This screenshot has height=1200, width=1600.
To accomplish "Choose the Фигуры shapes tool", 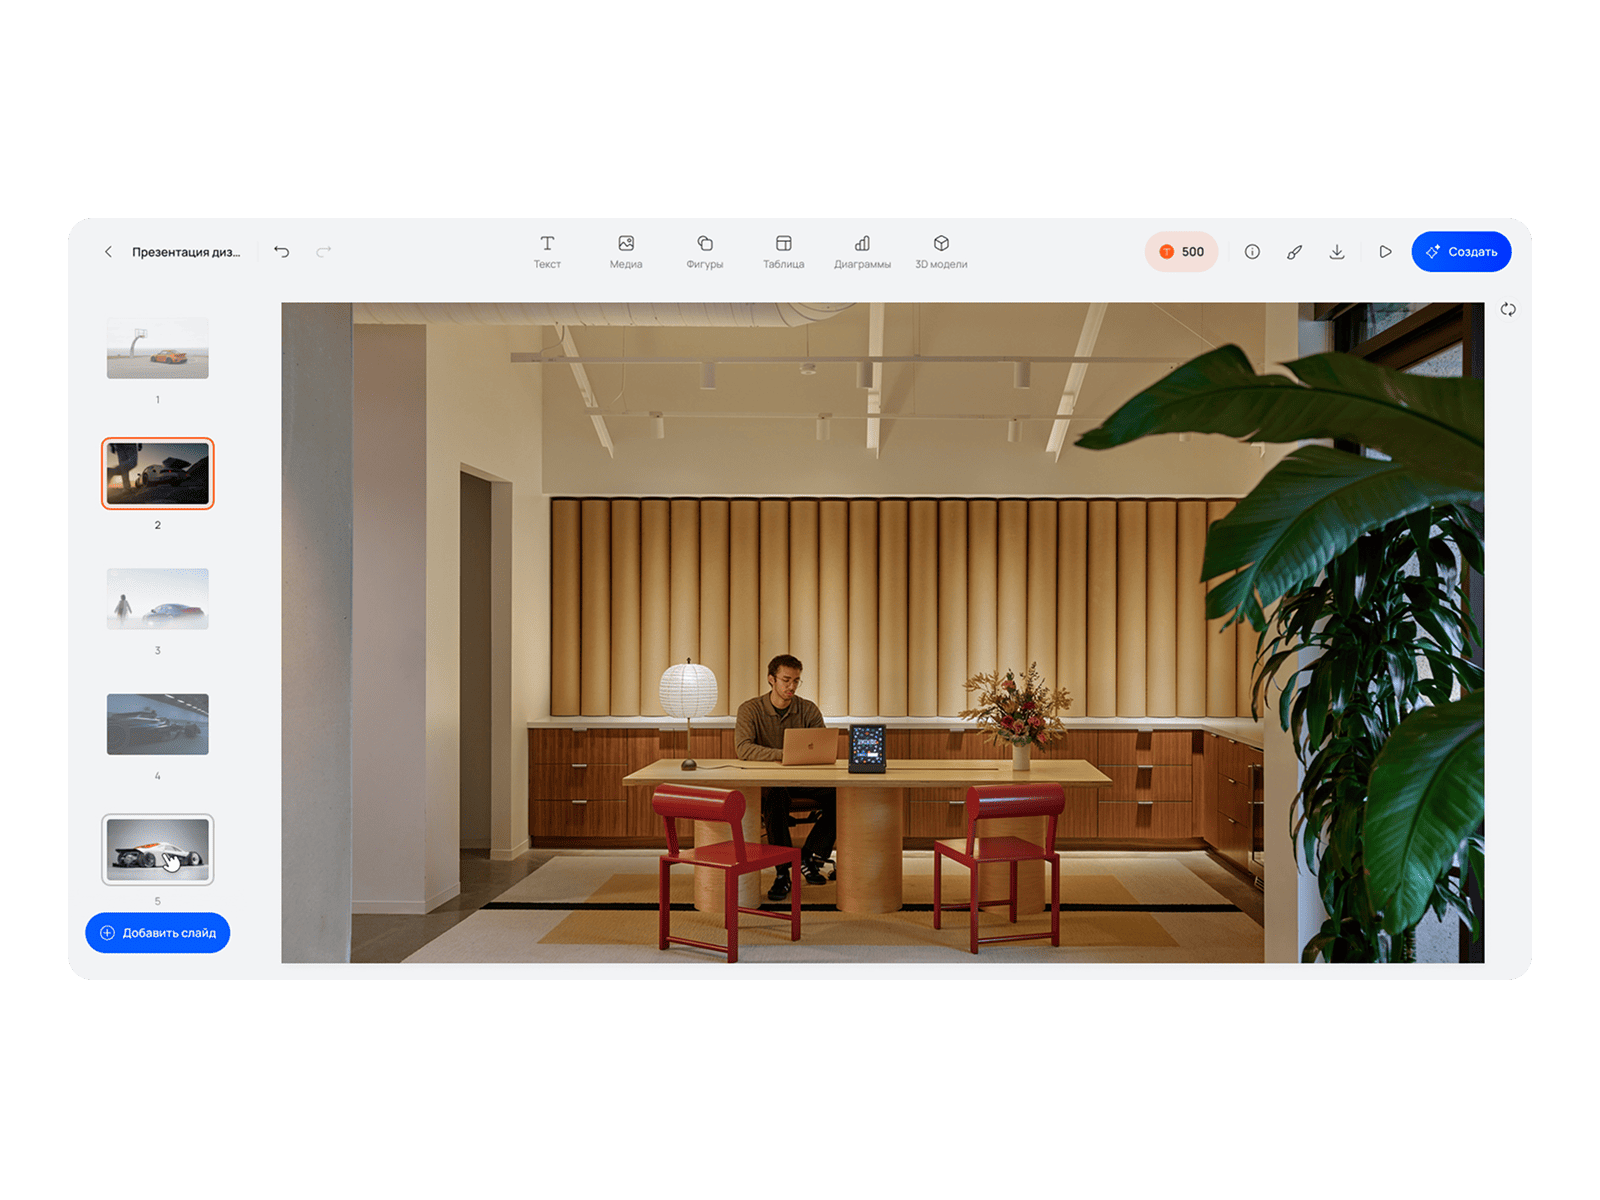I will point(704,252).
